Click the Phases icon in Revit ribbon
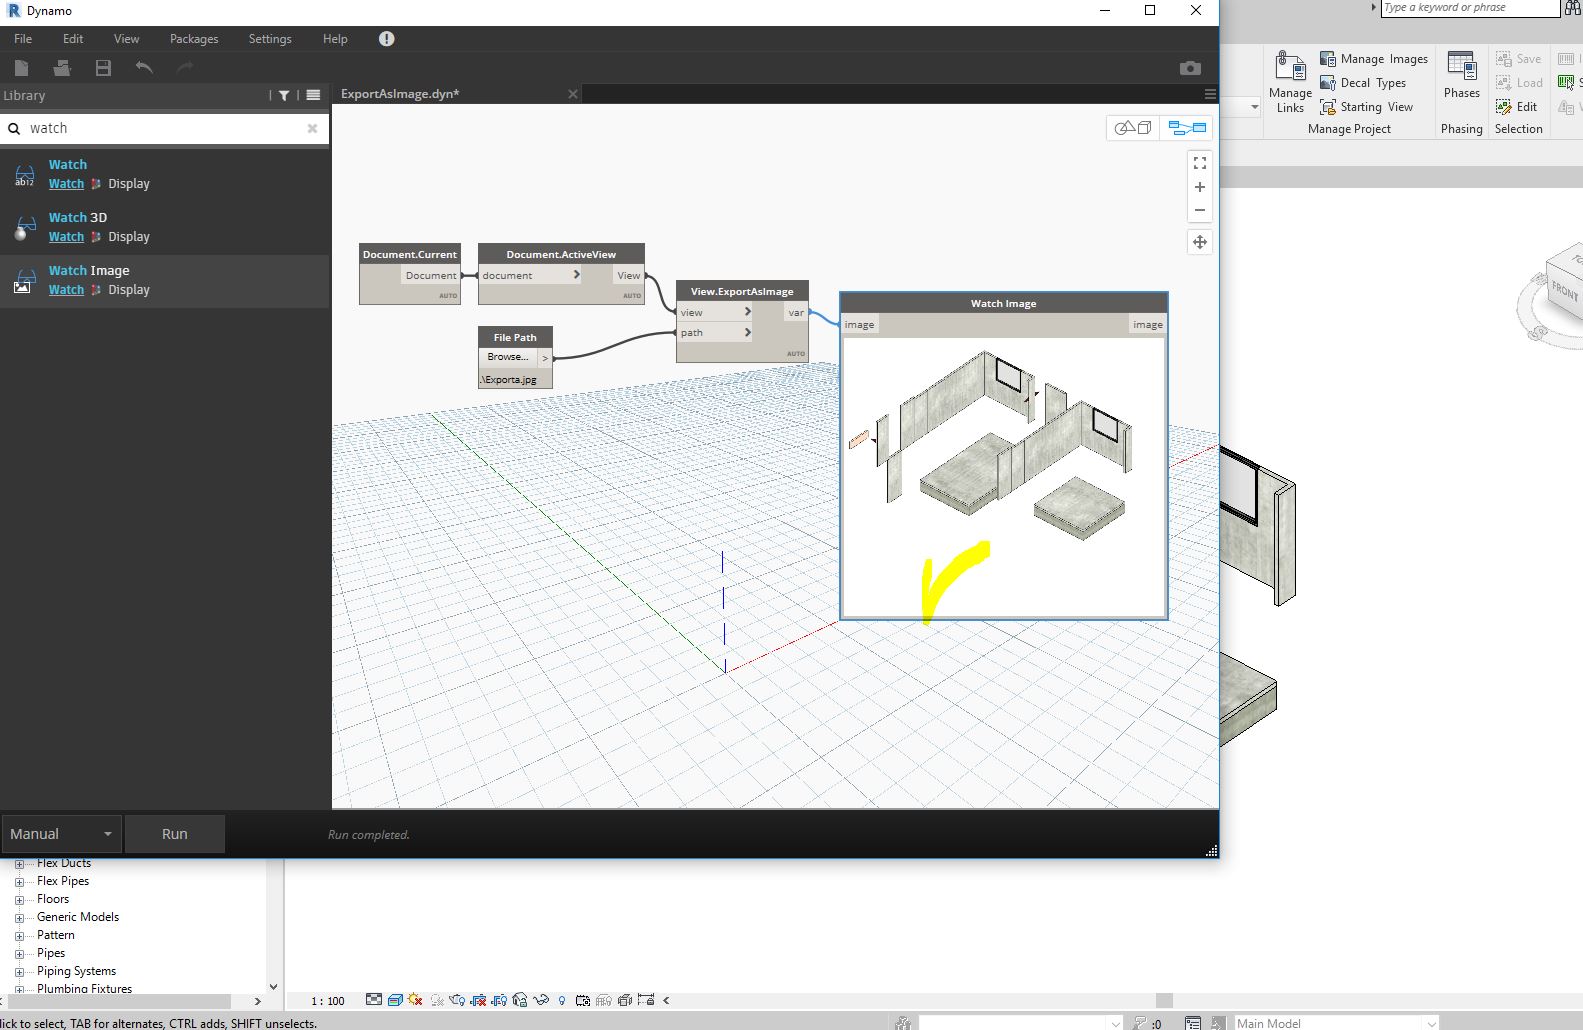This screenshot has height=1030, width=1583. tap(1461, 76)
